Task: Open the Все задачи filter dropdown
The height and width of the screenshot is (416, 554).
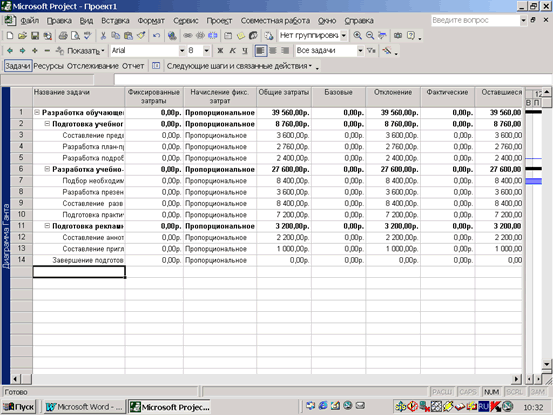Action: click(360, 51)
